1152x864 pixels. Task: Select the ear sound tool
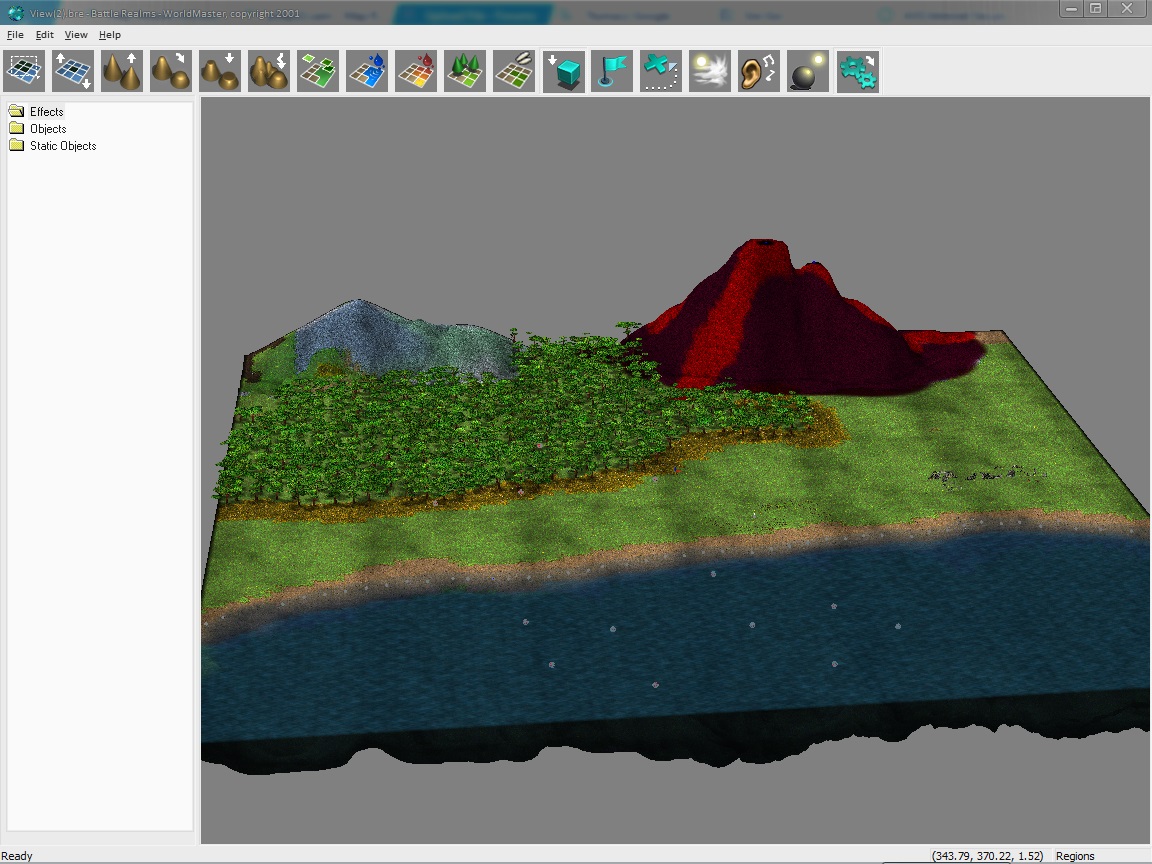click(759, 71)
